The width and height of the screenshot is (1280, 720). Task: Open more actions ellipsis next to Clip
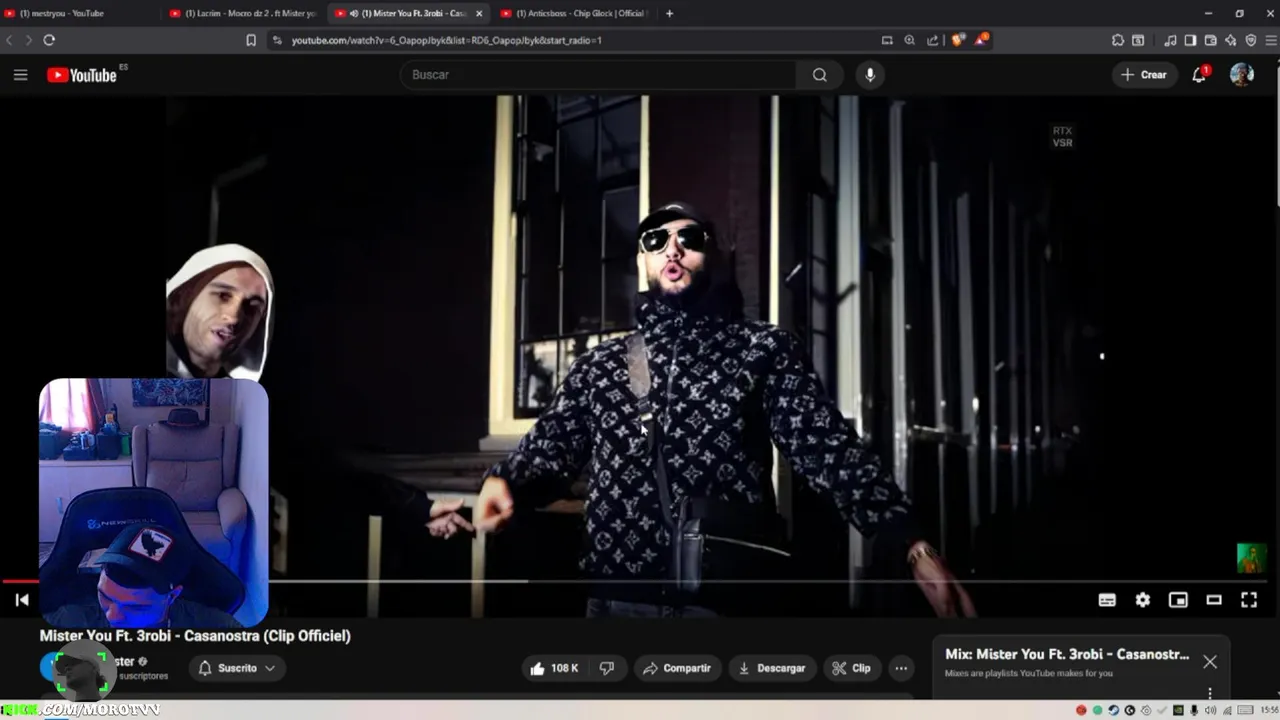click(x=901, y=668)
